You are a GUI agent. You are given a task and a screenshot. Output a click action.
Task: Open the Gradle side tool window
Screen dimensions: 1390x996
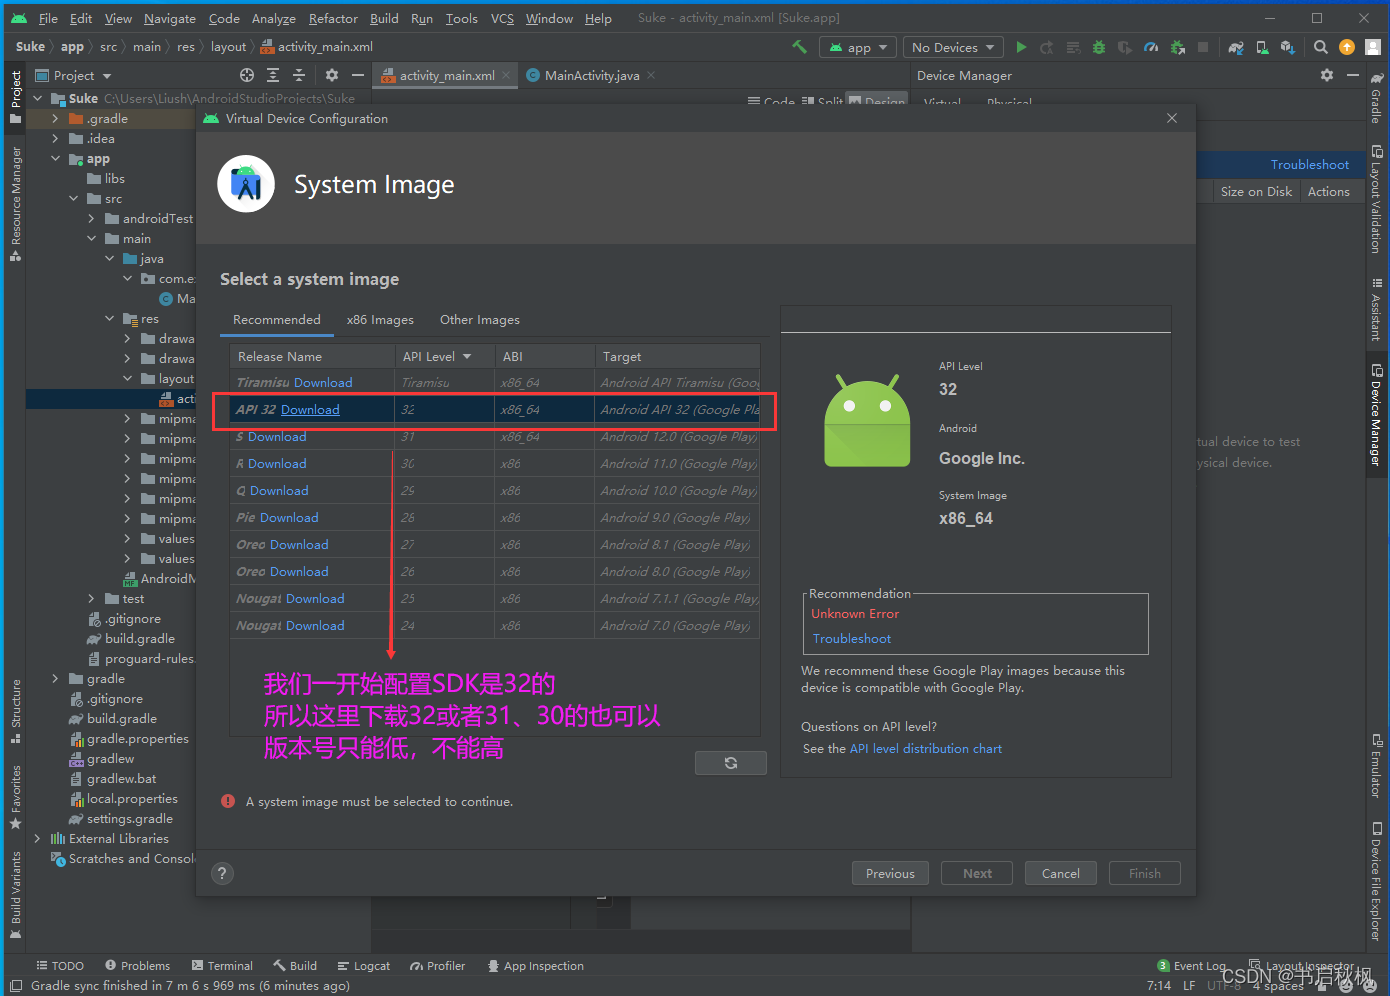1377,97
